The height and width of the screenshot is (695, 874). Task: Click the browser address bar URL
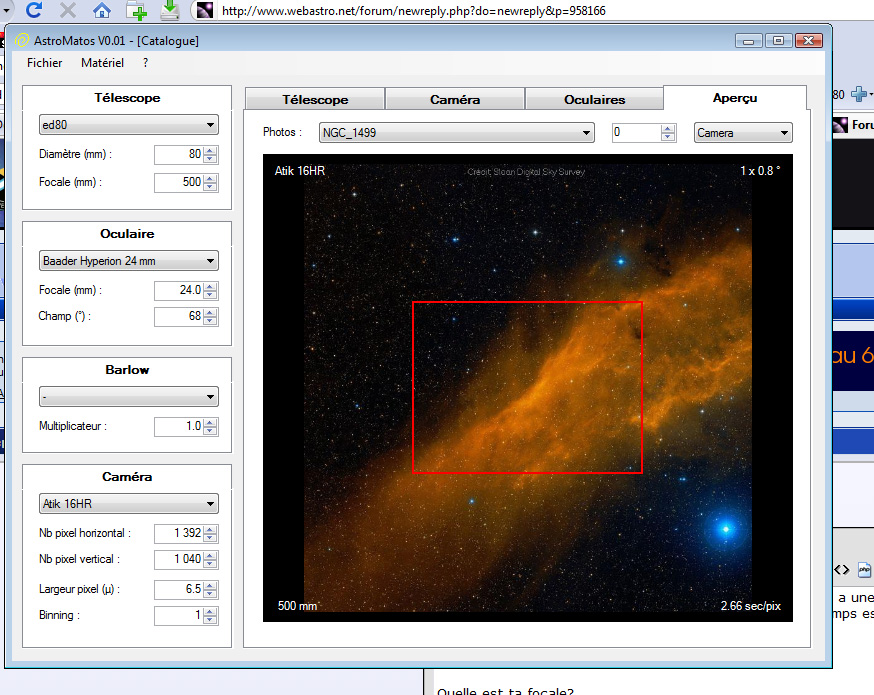tap(414, 11)
